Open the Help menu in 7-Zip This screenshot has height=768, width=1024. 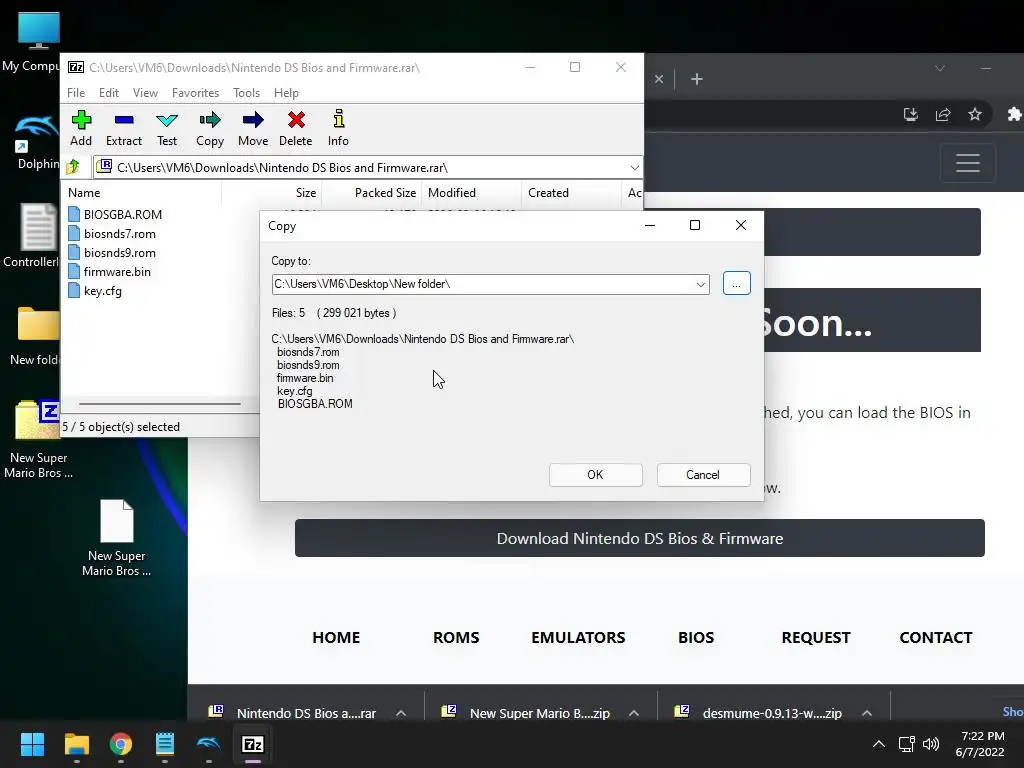[x=286, y=93]
